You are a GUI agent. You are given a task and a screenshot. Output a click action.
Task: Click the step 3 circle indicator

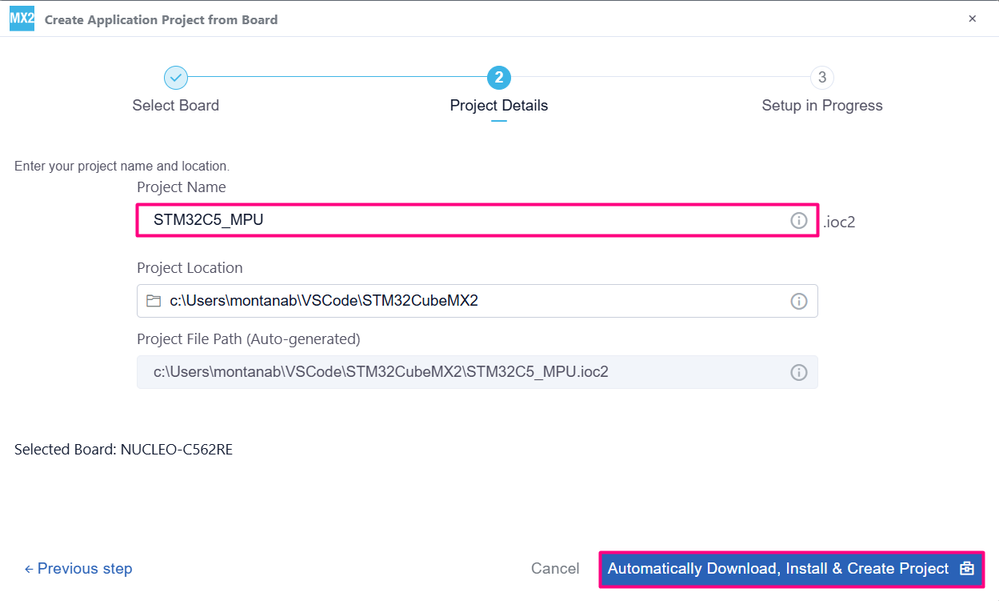[x=822, y=78]
